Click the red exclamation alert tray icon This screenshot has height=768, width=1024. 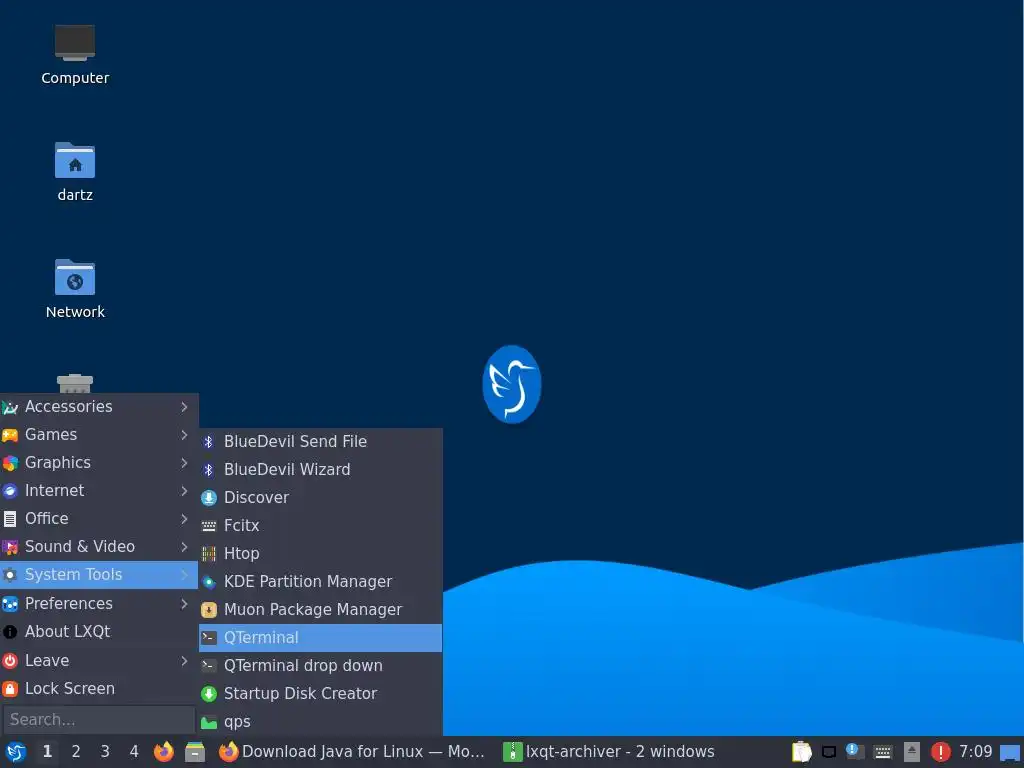point(940,752)
